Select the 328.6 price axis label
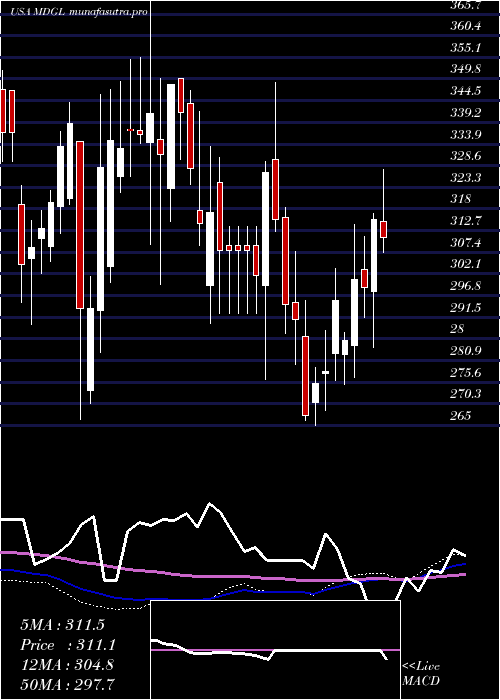 pos(466,156)
